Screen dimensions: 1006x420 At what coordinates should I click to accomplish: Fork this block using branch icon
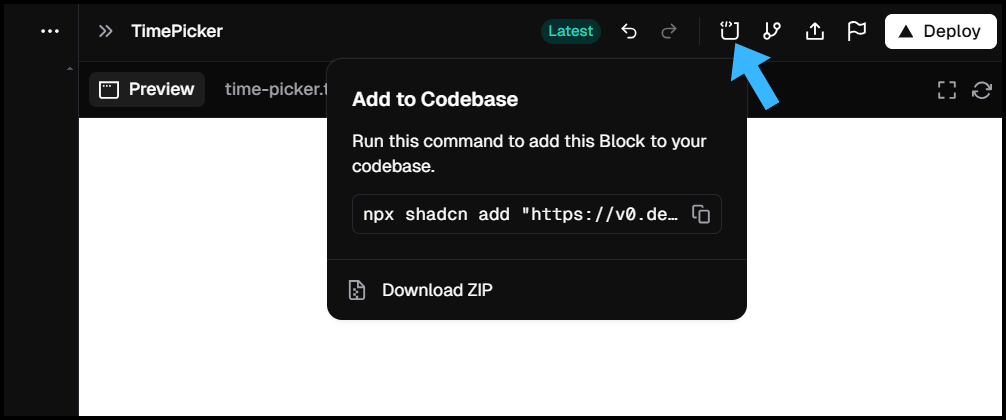(772, 31)
